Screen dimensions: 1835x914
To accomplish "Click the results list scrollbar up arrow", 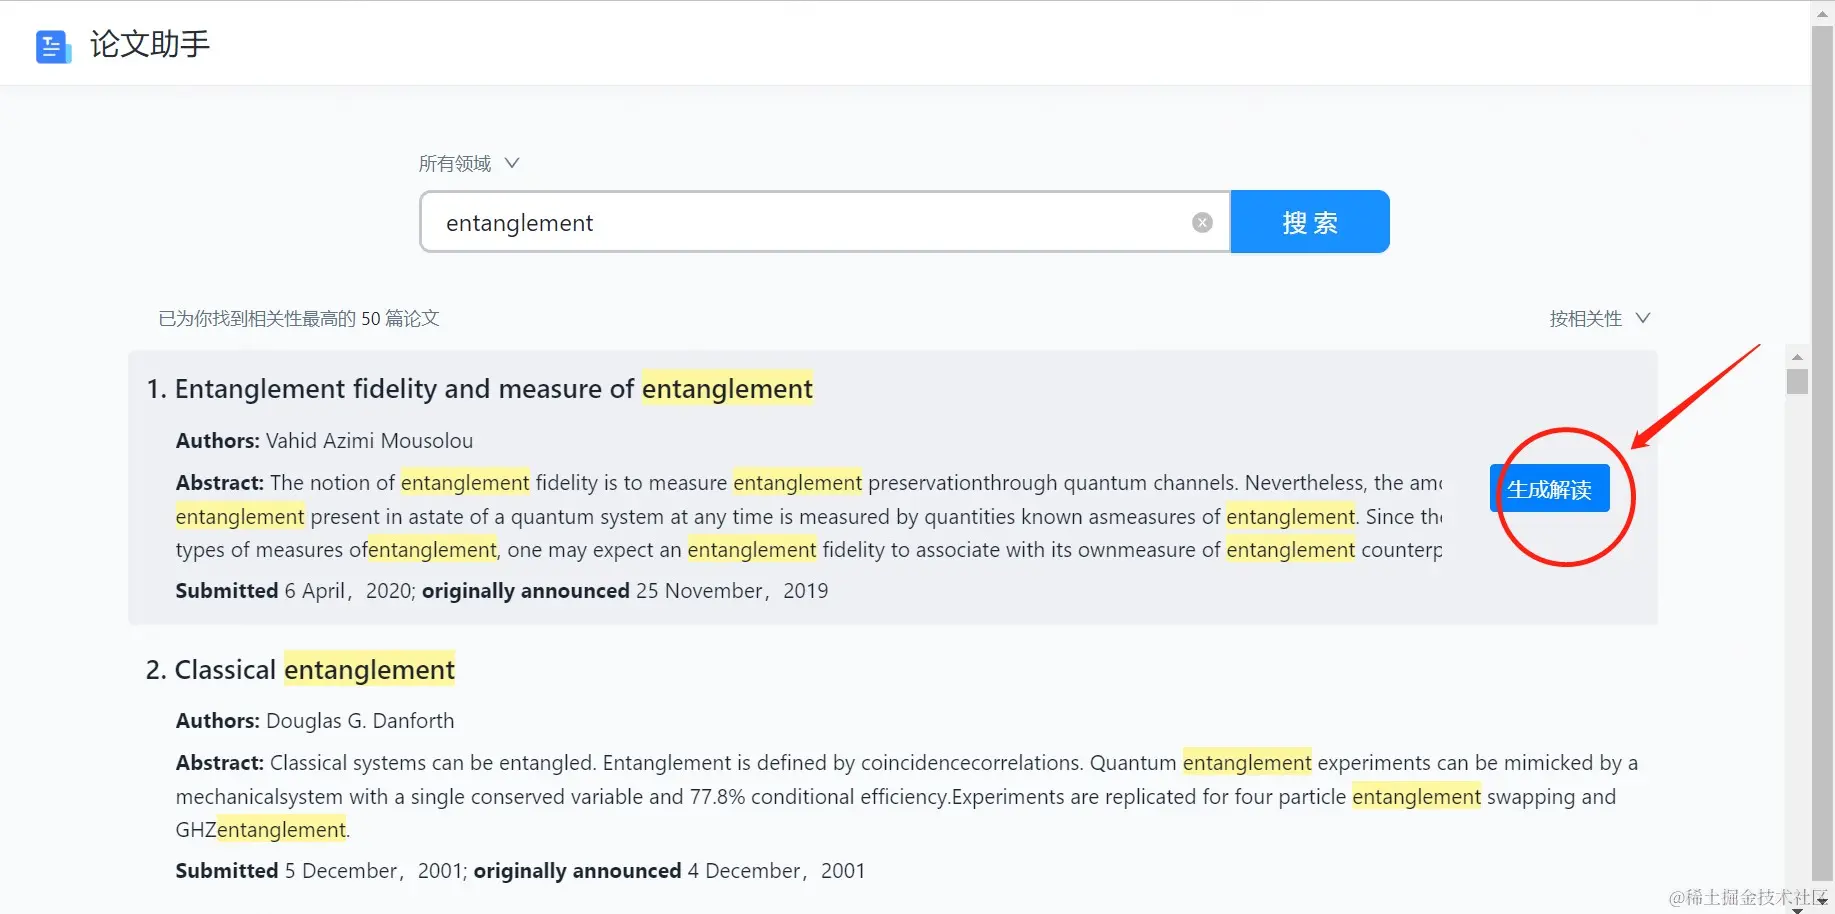I will point(1797,357).
